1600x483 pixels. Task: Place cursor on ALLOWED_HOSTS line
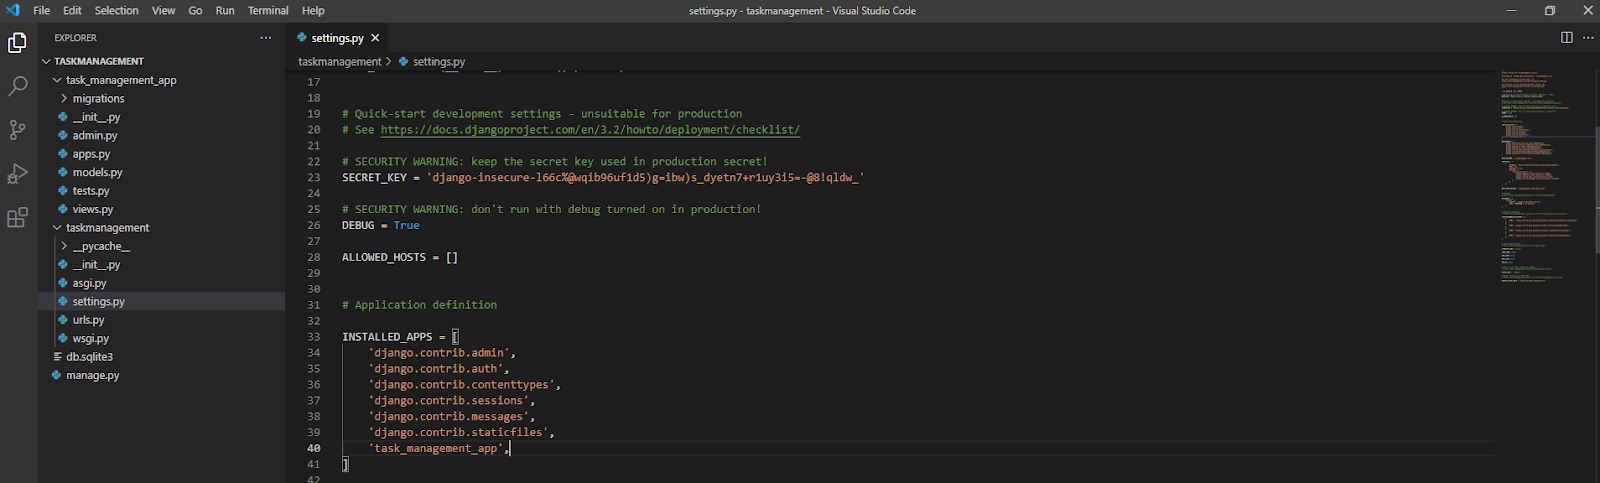coord(400,257)
